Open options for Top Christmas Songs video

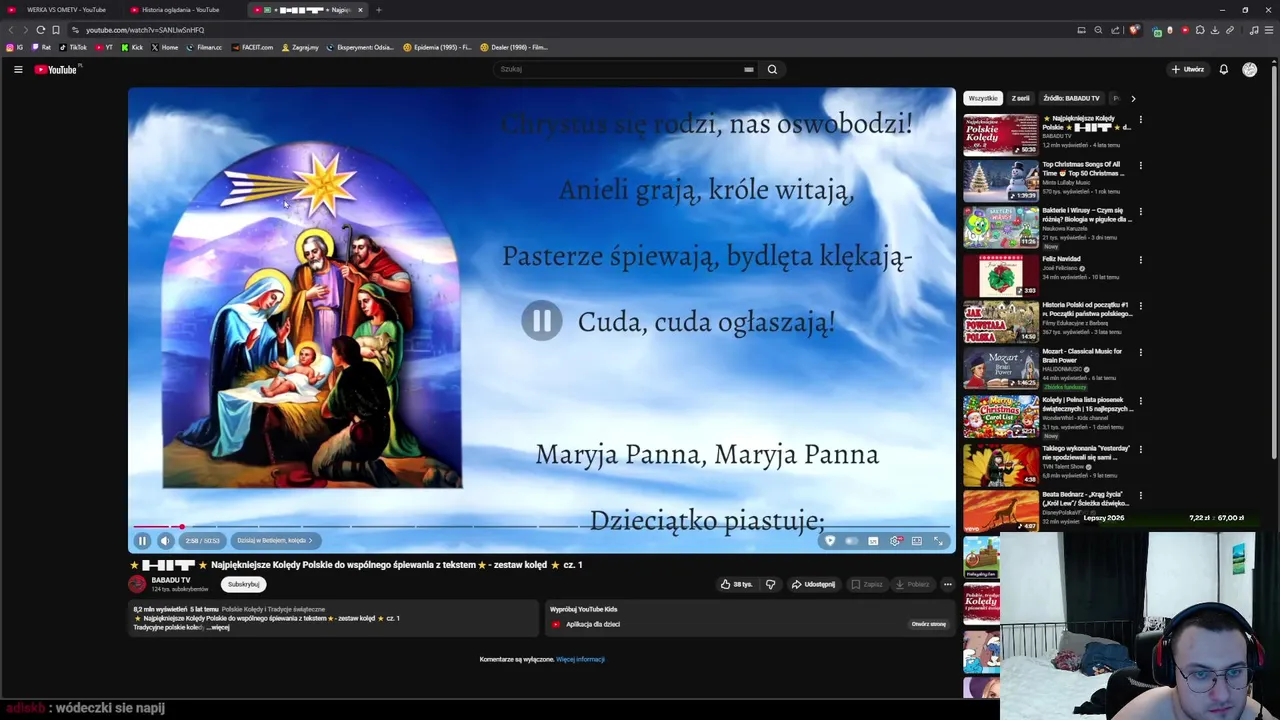[1140, 166]
